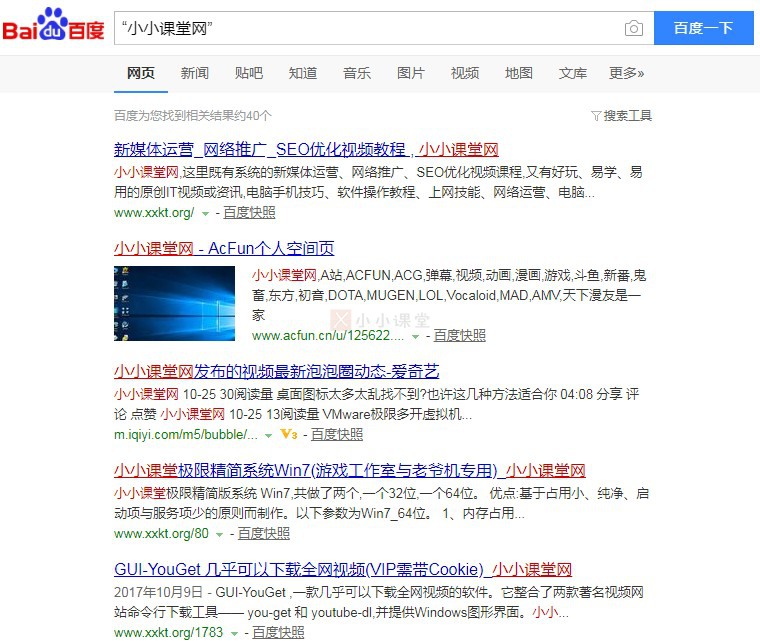
Task: Expand the 更多» menu
Action: point(626,73)
